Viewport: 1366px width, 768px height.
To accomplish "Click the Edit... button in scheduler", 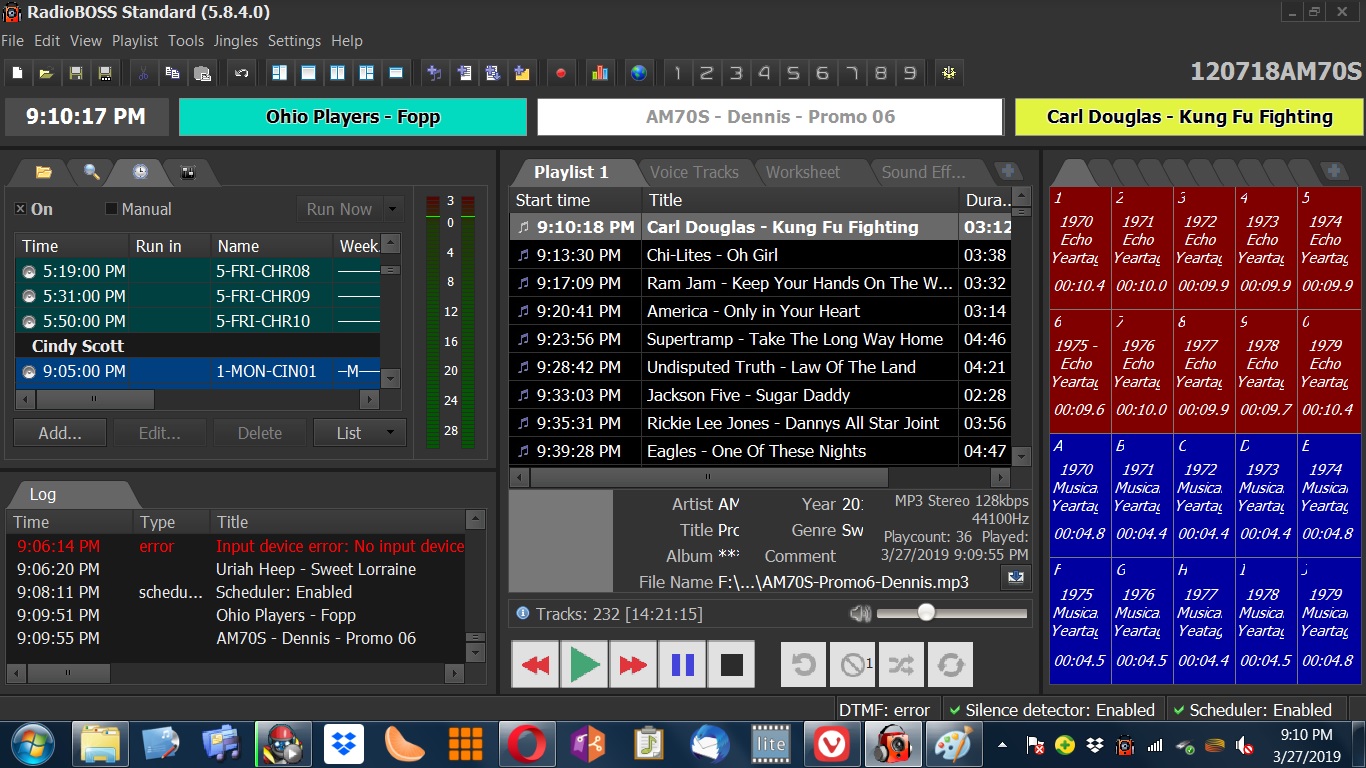I will (x=160, y=433).
